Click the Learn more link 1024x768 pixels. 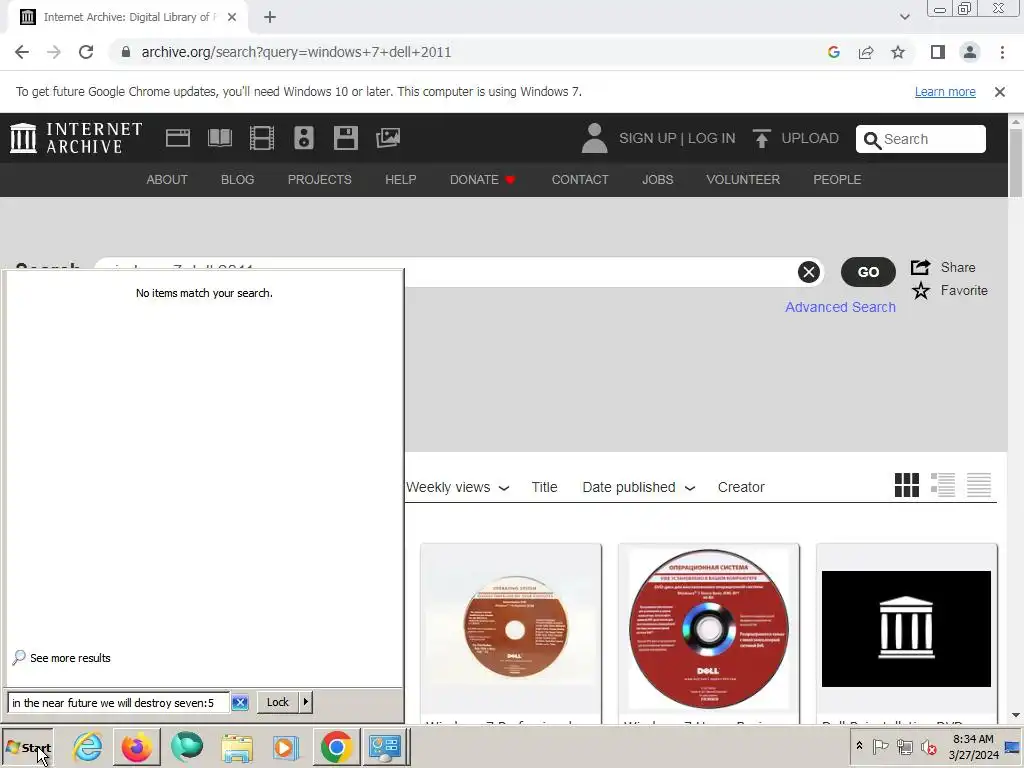click(x=945, y=92)
